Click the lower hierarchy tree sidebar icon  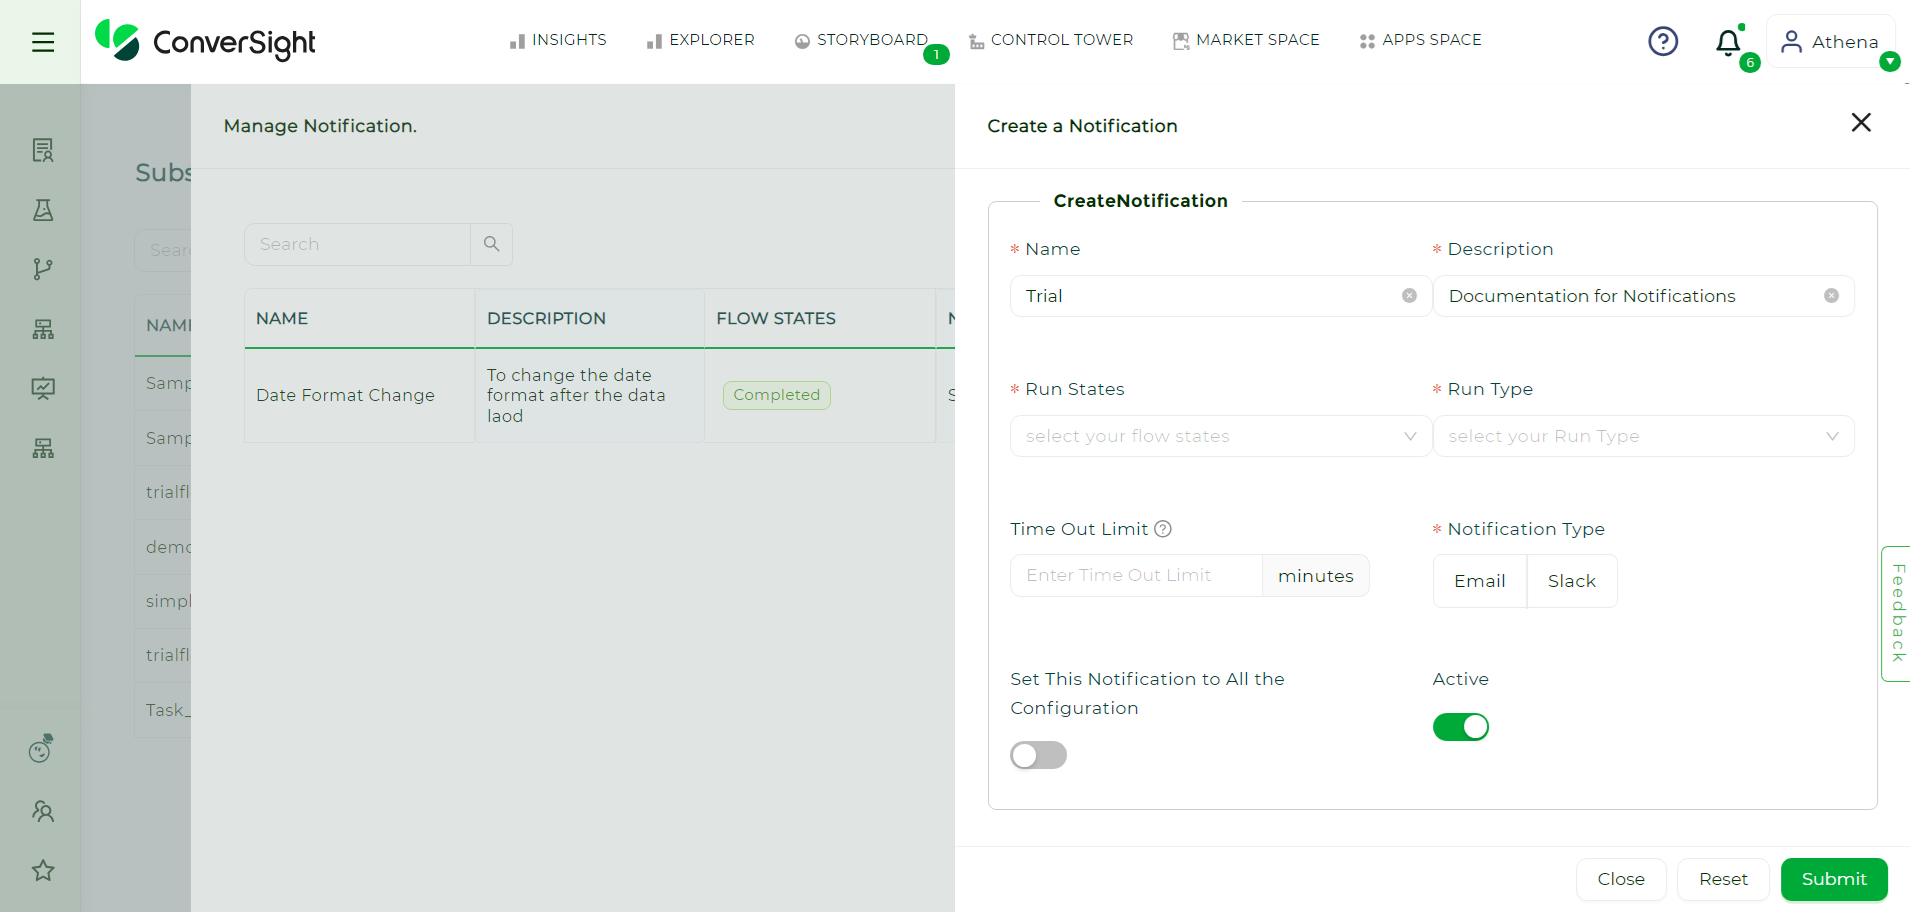(x=42, y=448)
